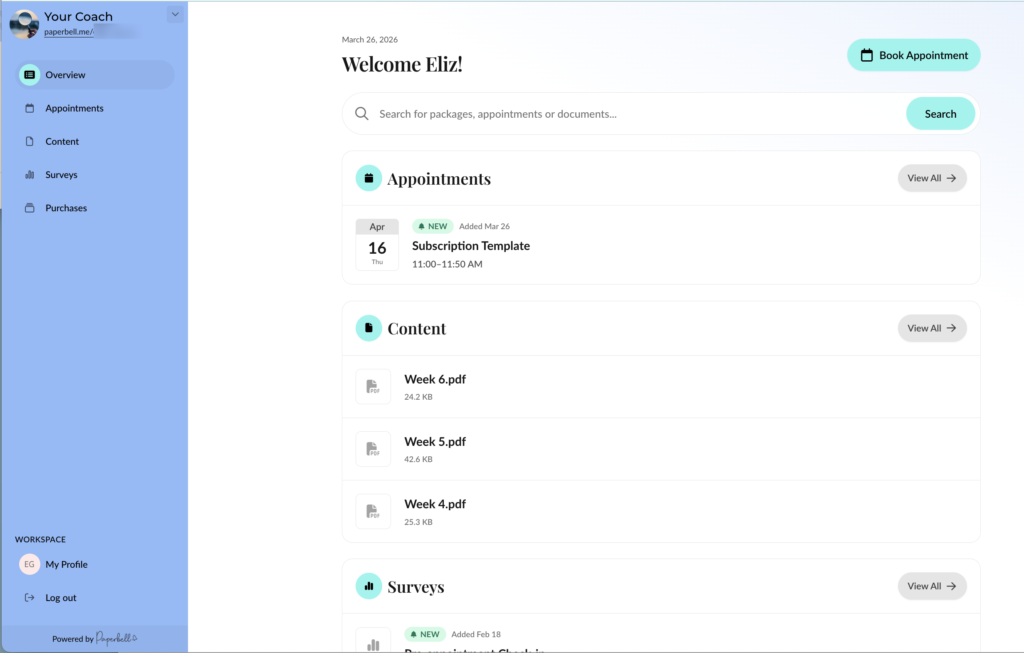Expand the Your Coach dropdown chevron
Screen dimensions: 1024x653
[x=175, y=14]
